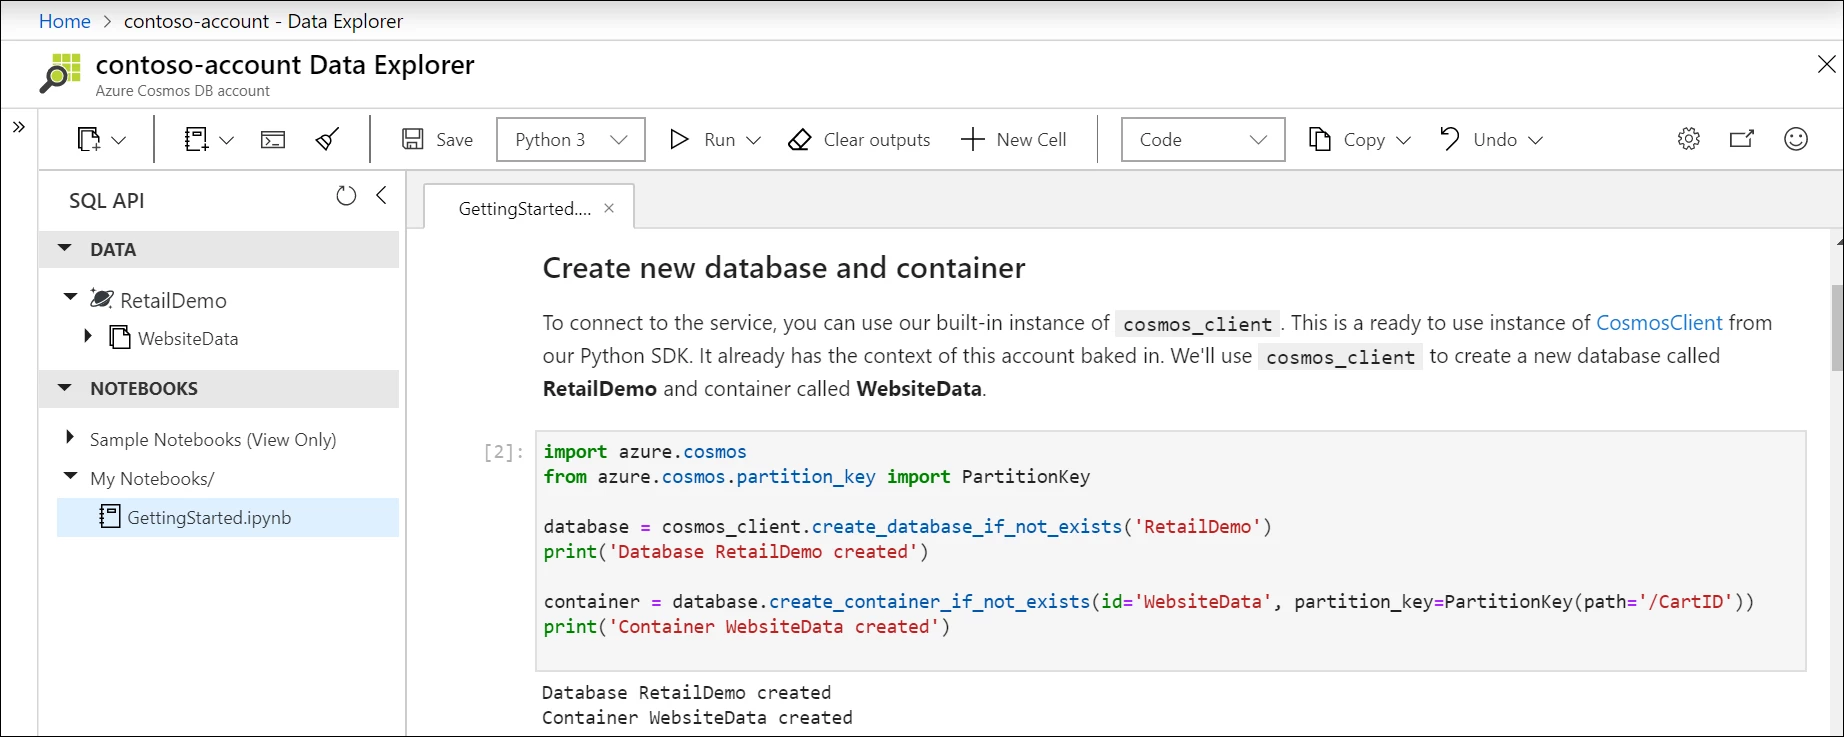Select the WebsiteData container
The image size is (1844, 737).
pos(188,338)
